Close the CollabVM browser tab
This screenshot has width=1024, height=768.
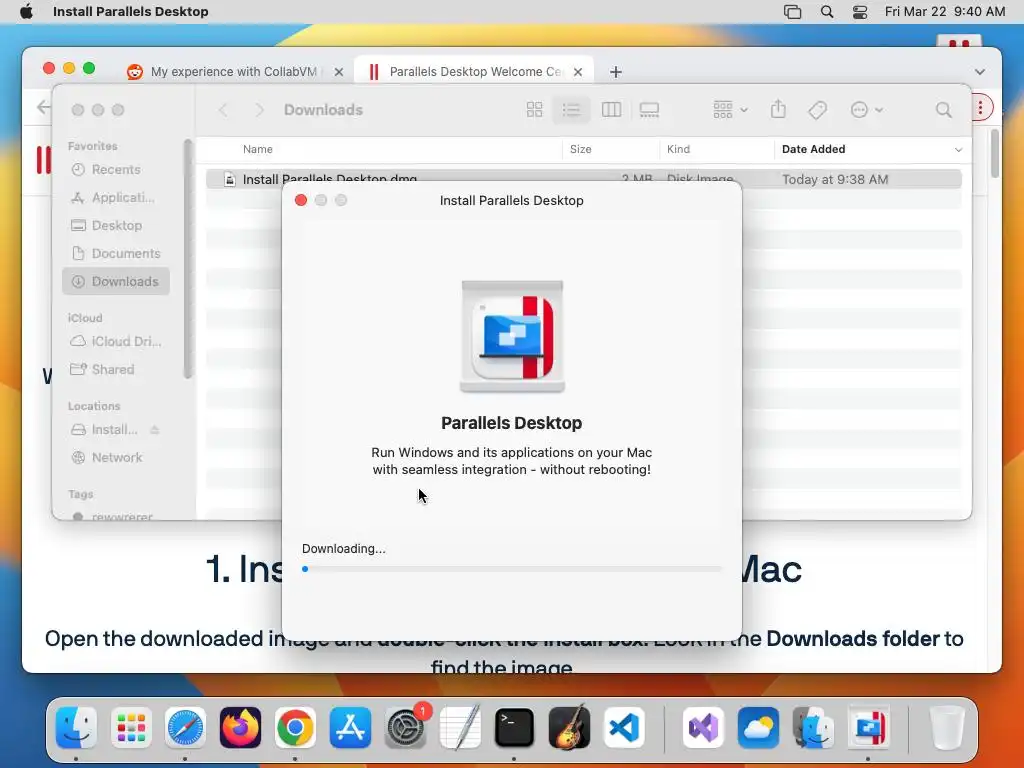pos(338,72)
